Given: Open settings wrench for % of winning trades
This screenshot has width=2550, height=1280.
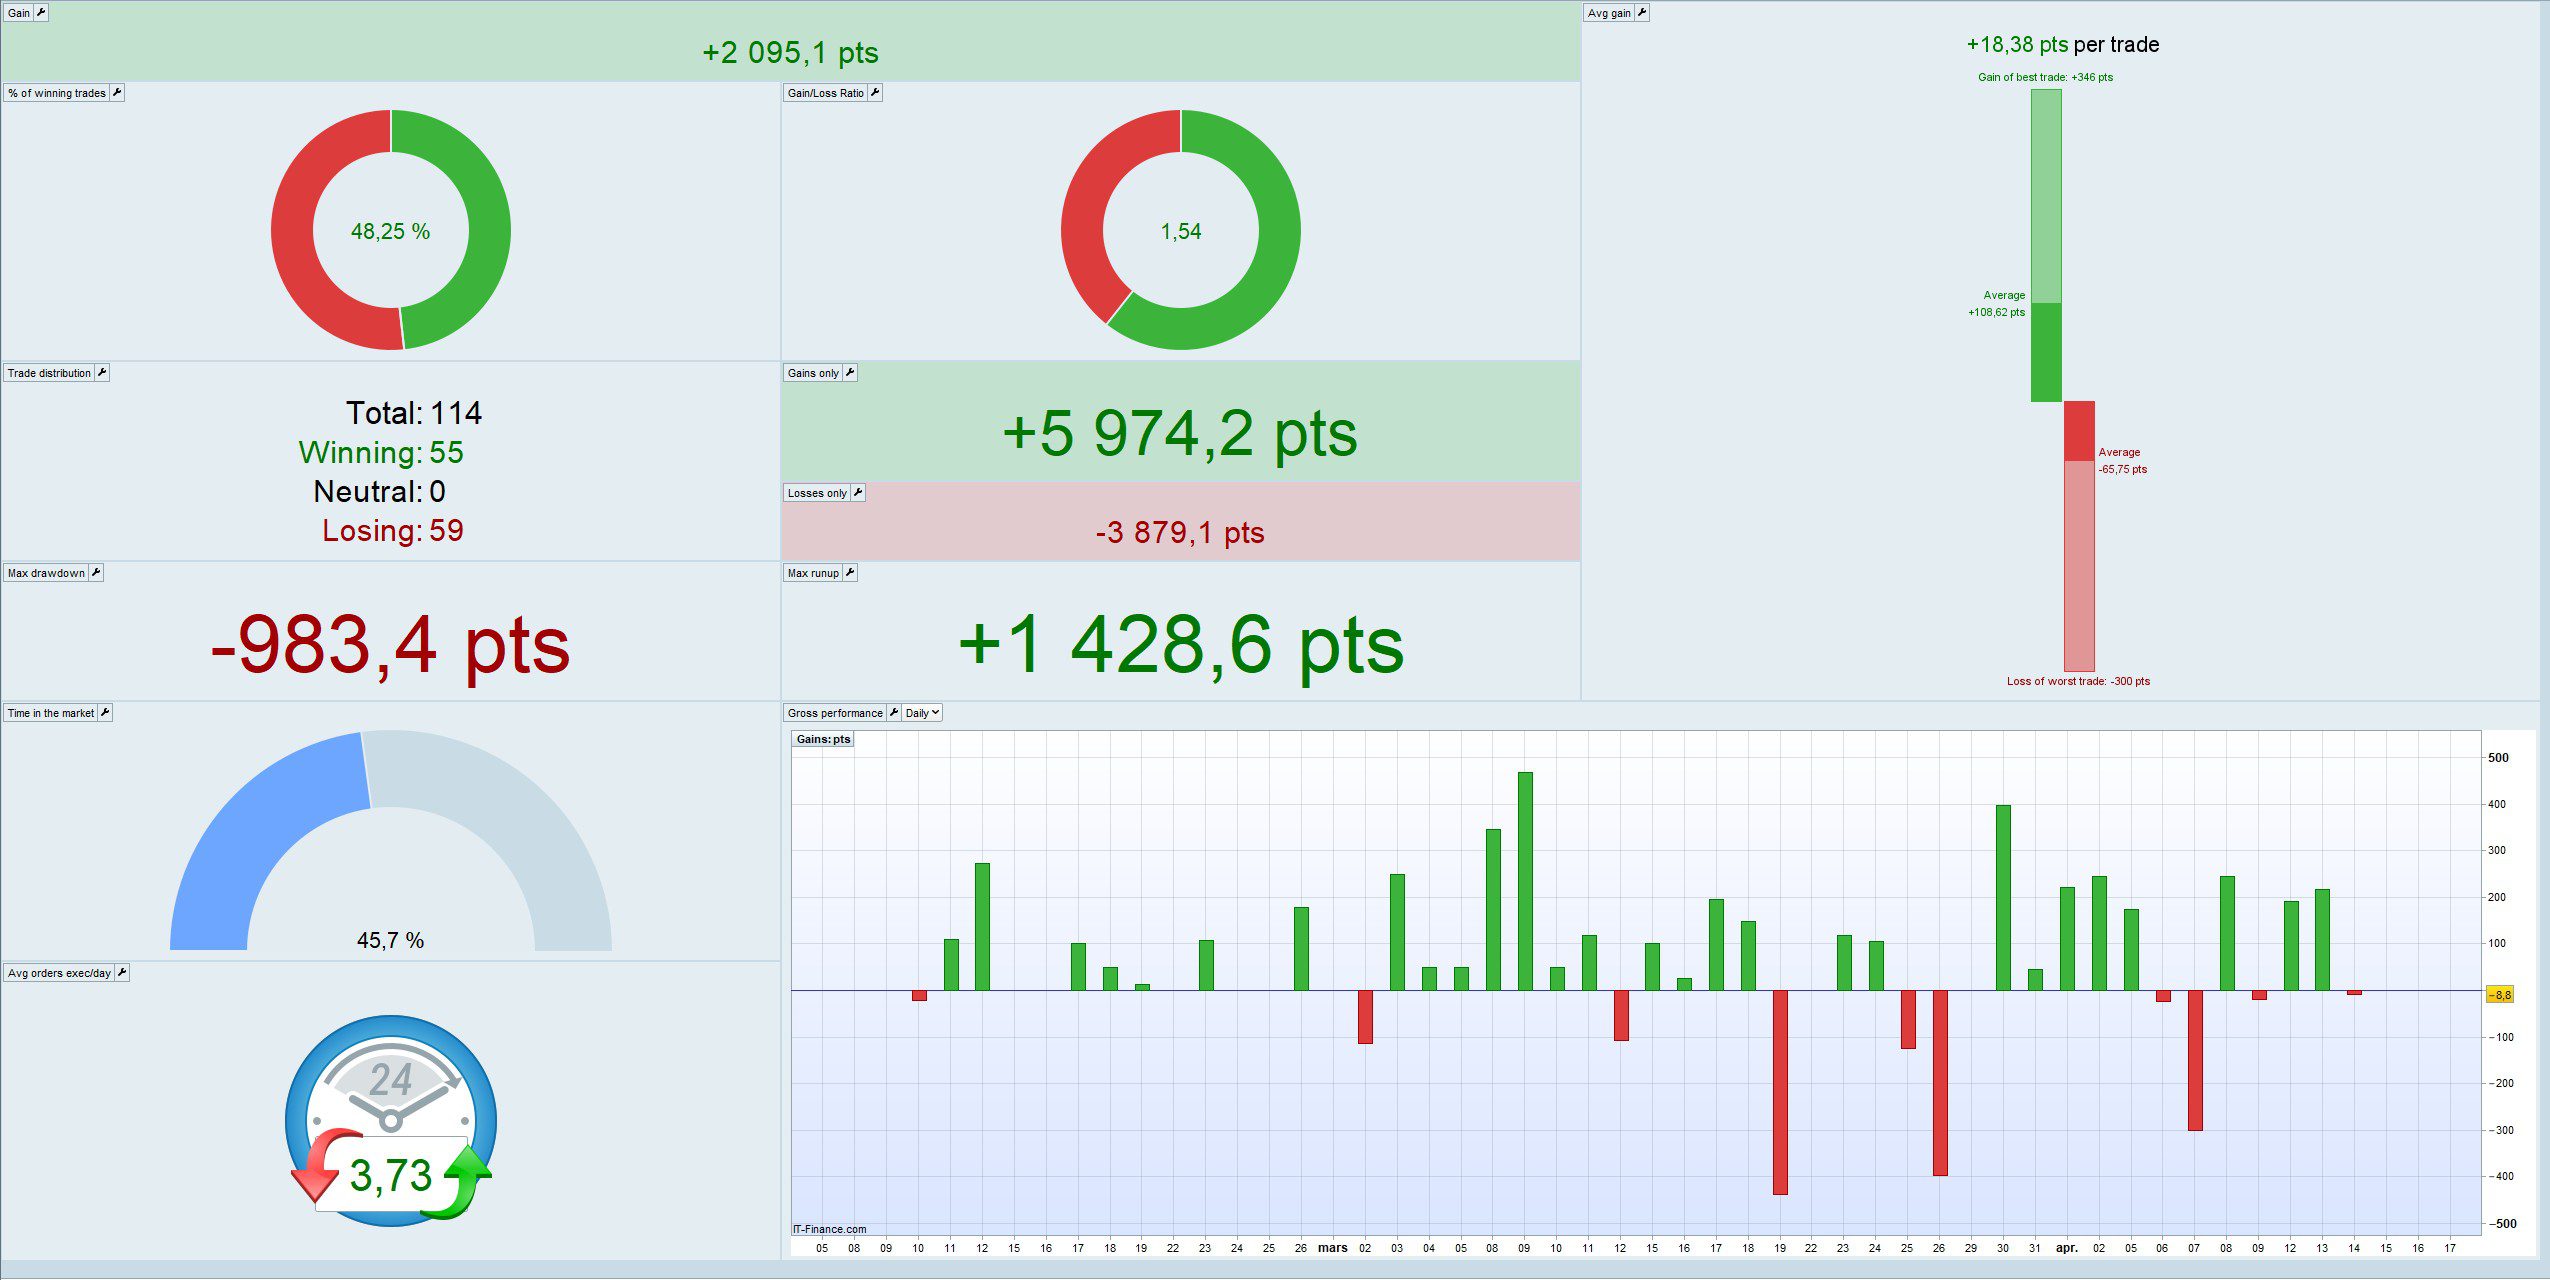Looking at the screenshot, I should tap(116, 93).
